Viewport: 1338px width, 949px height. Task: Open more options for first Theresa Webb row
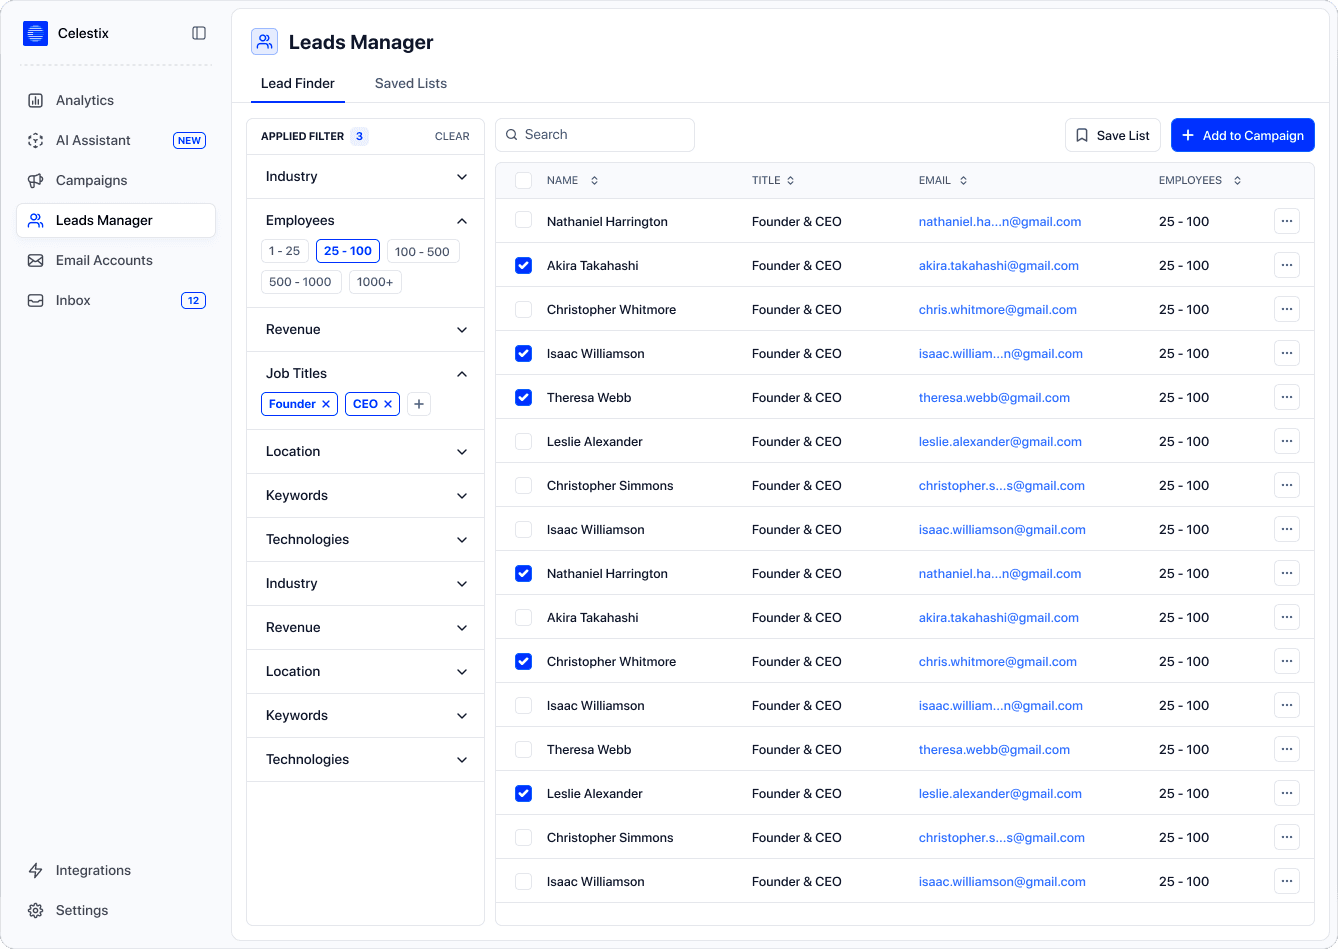[1287, 397]
